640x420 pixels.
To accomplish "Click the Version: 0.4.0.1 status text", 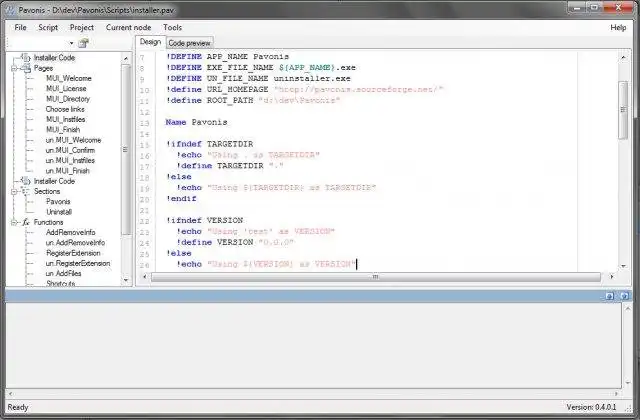I will (591, 407).
